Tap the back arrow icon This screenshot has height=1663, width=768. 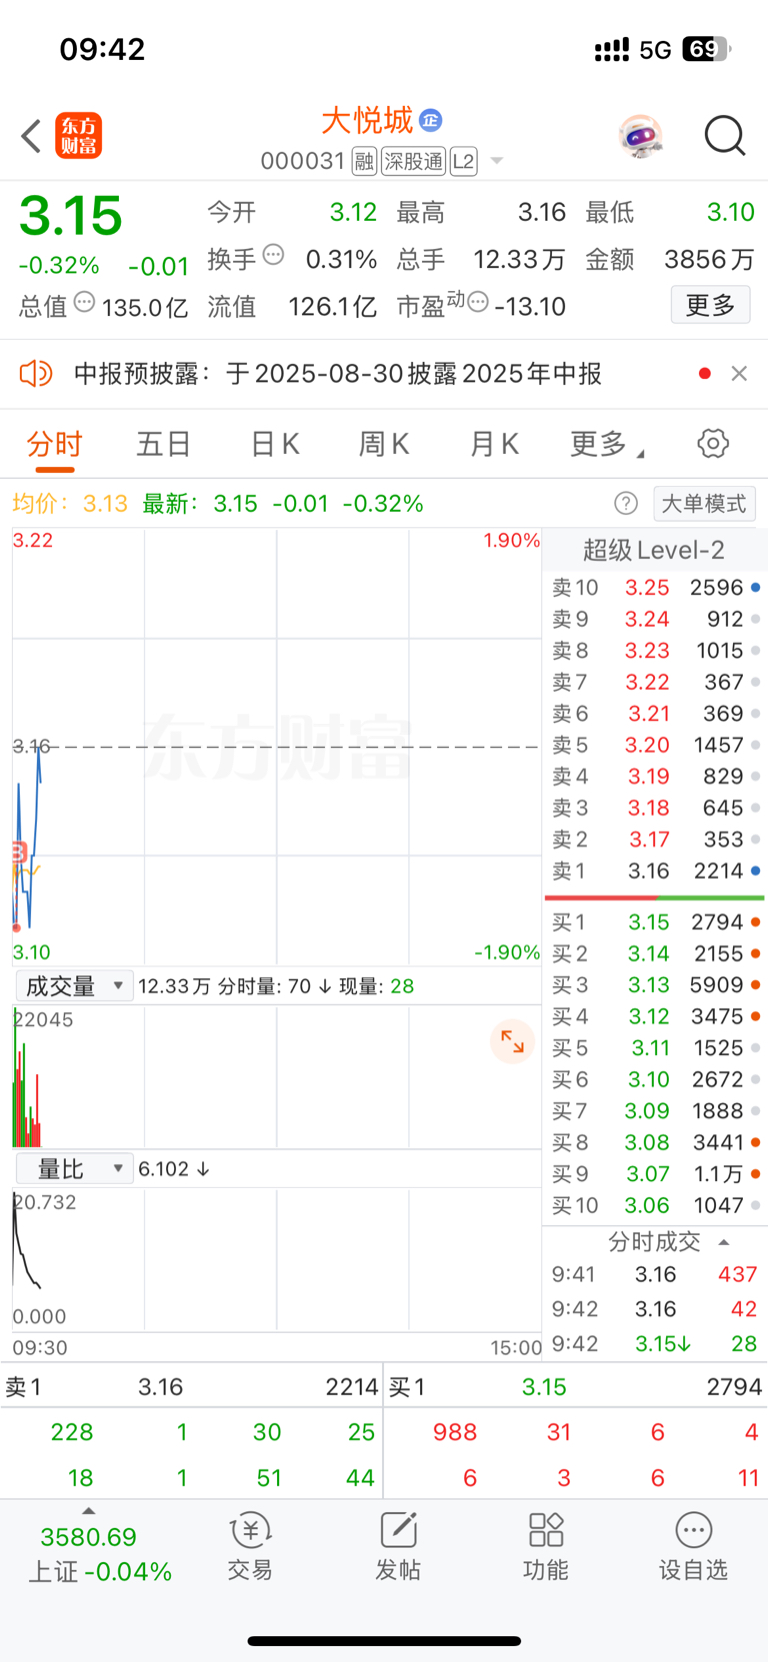coord(31,136)
